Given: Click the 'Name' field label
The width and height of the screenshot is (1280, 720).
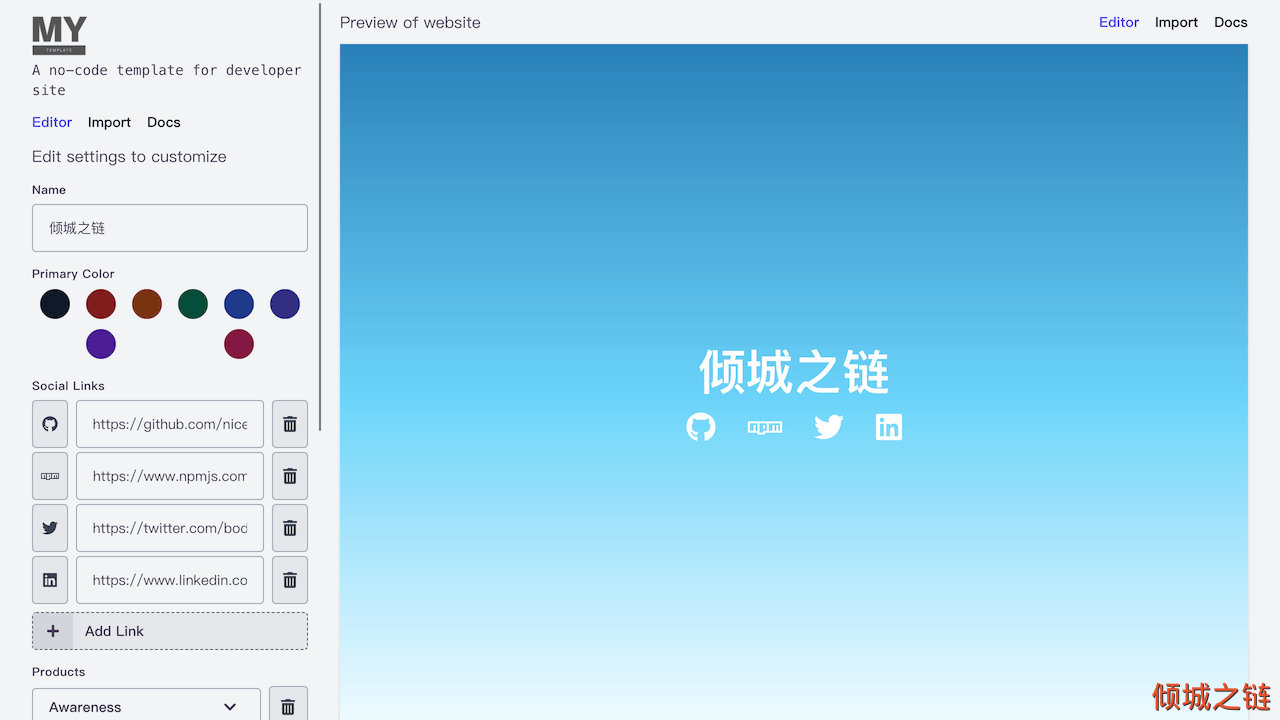Looking at the screenshot, I should (49, 190).
